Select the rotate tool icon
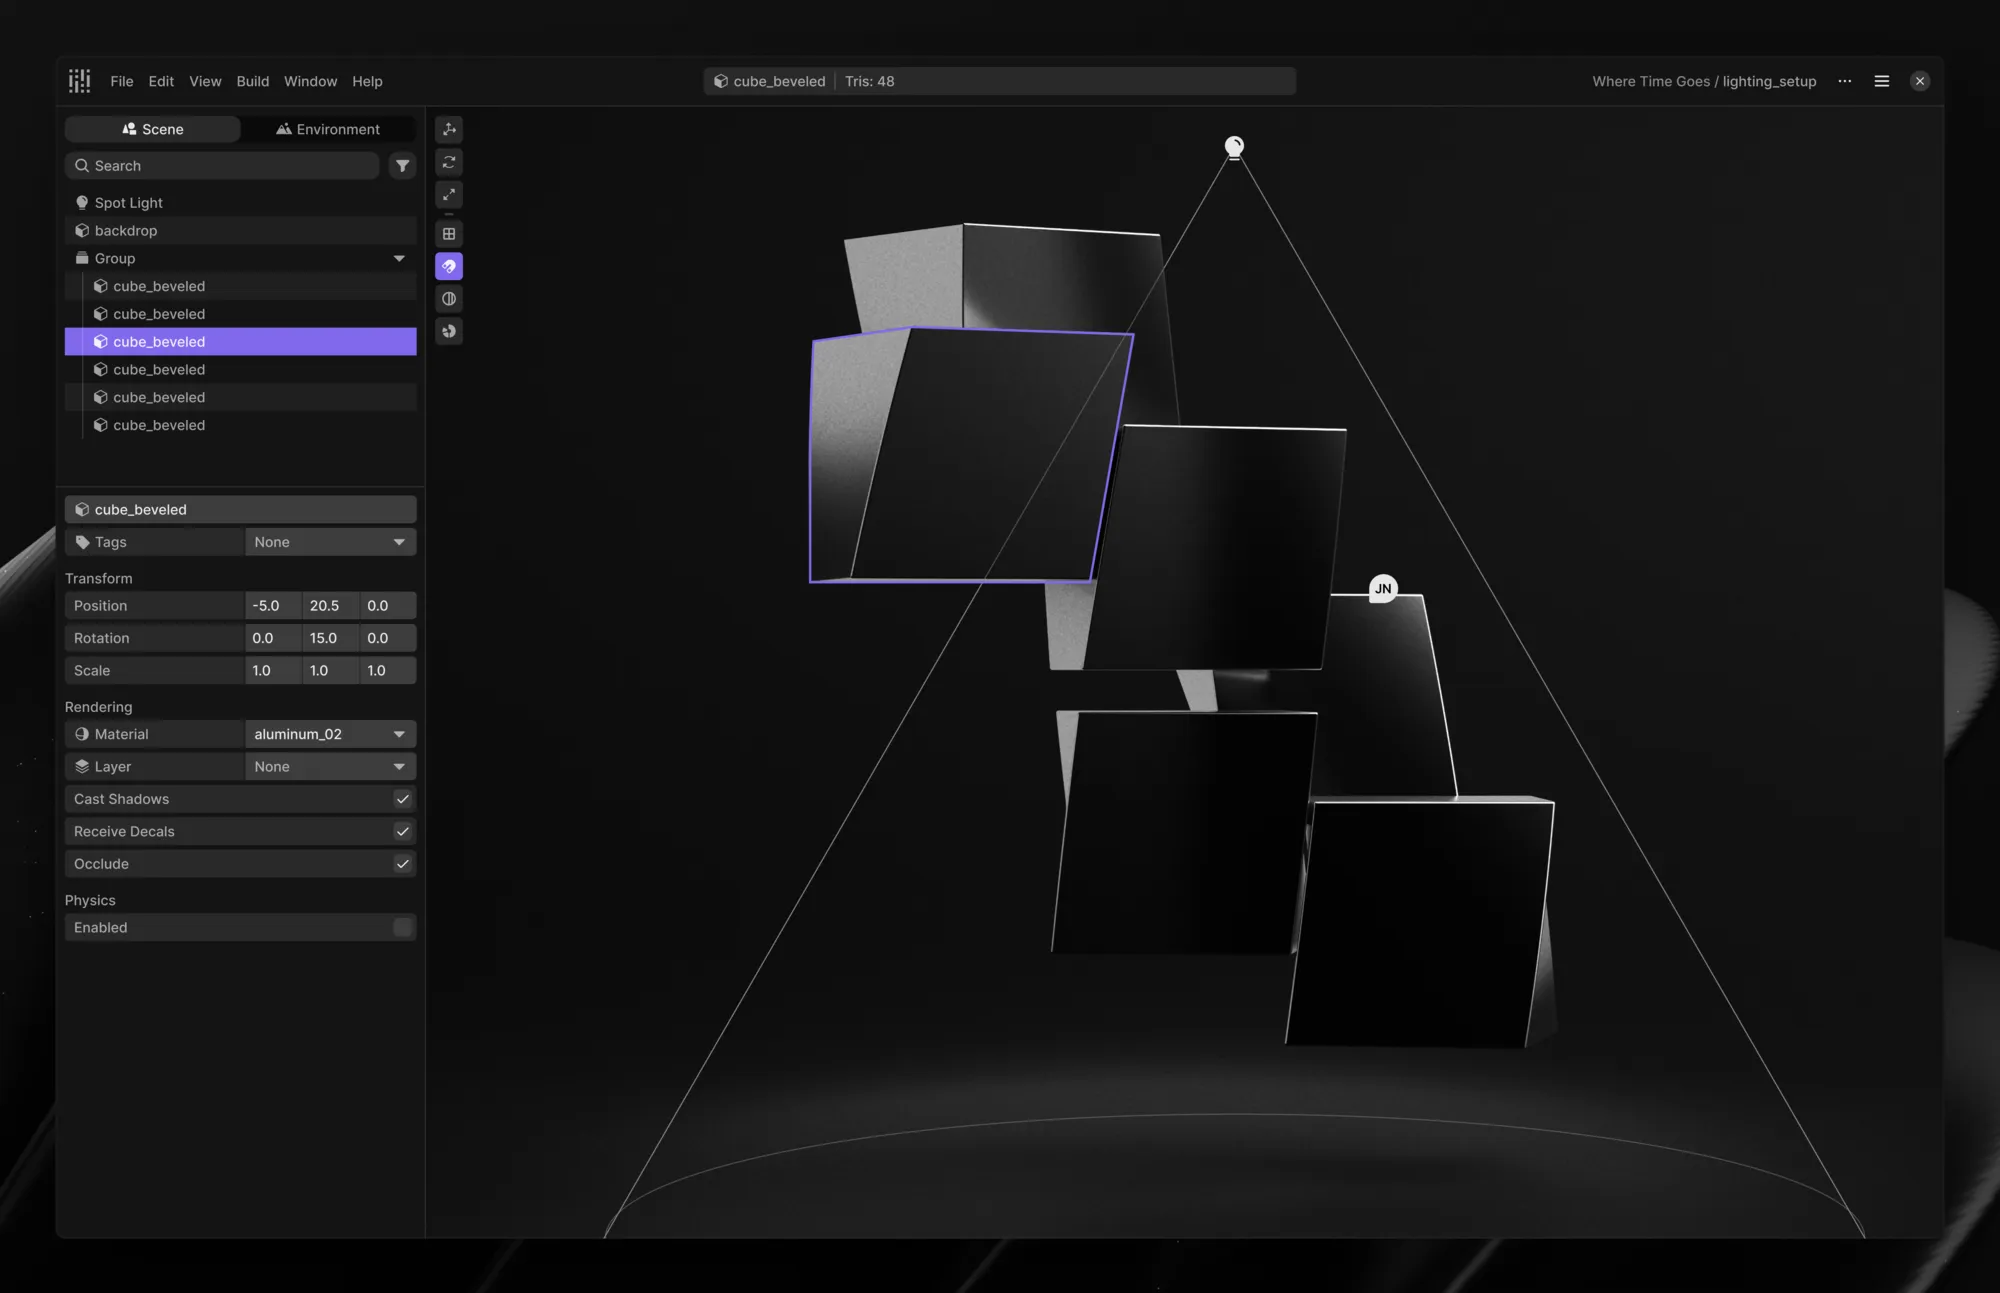 pyautogui.click(x=449, y=162)
